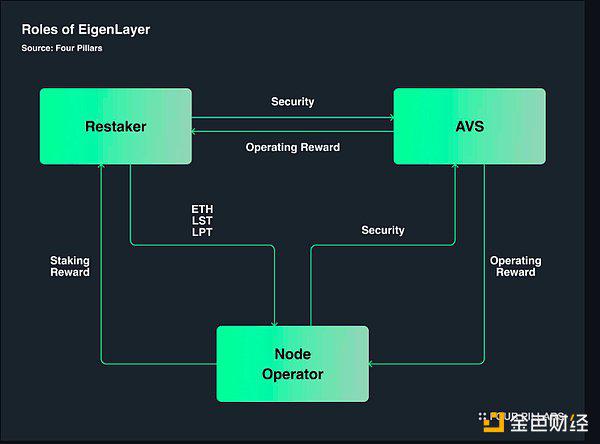The width and height of the screenshot is (600, 444).
Task: Click the ETH label
Action: coord(202,209)
